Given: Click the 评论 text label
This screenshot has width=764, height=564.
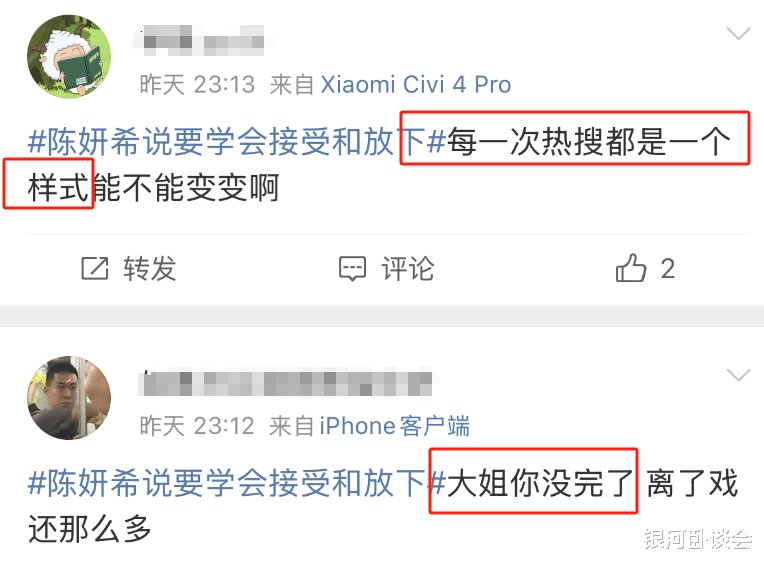Looking at the screenshot, I should pos(407,268).
